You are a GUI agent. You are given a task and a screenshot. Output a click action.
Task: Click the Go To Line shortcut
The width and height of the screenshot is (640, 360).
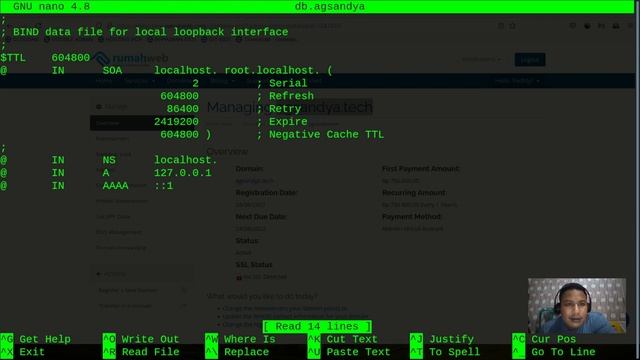click(554, 352)
